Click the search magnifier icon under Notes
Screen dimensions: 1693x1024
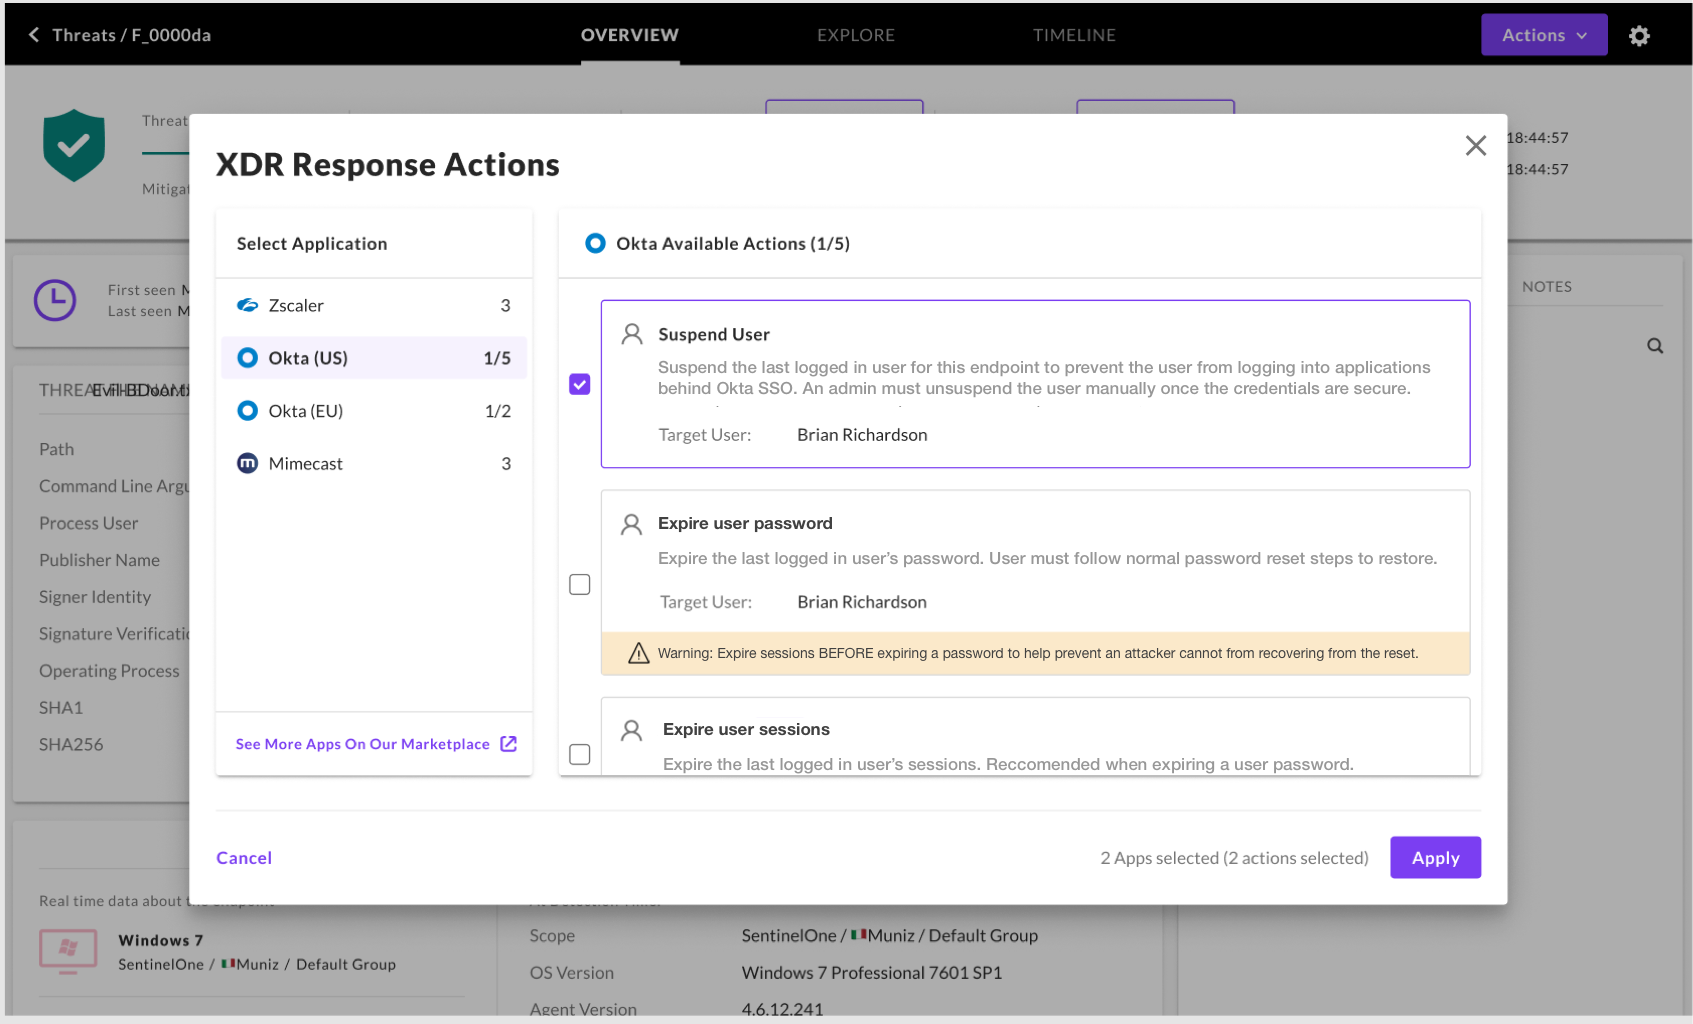1655,346
